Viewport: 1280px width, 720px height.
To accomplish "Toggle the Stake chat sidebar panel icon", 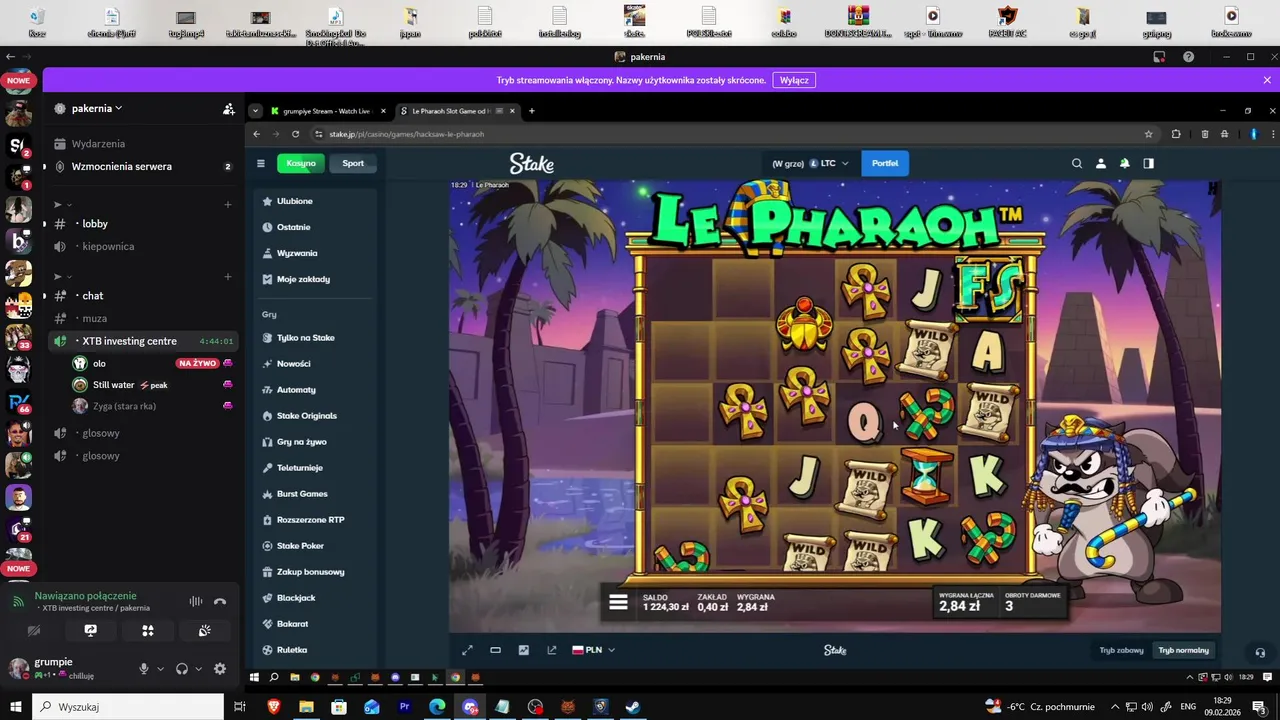I will [1148, 163].
